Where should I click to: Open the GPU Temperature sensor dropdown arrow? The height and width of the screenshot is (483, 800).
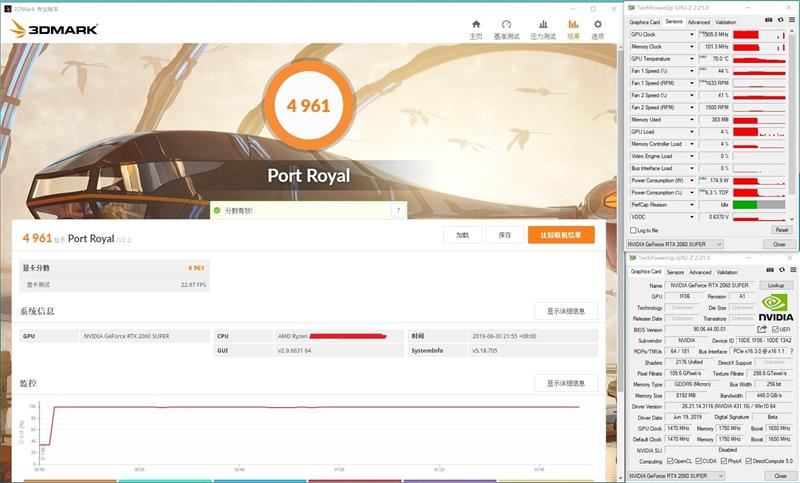(692, 59)
